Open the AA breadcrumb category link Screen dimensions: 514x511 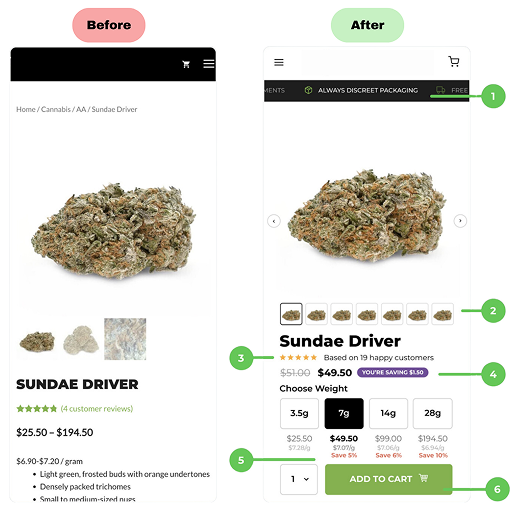(81, 109)
